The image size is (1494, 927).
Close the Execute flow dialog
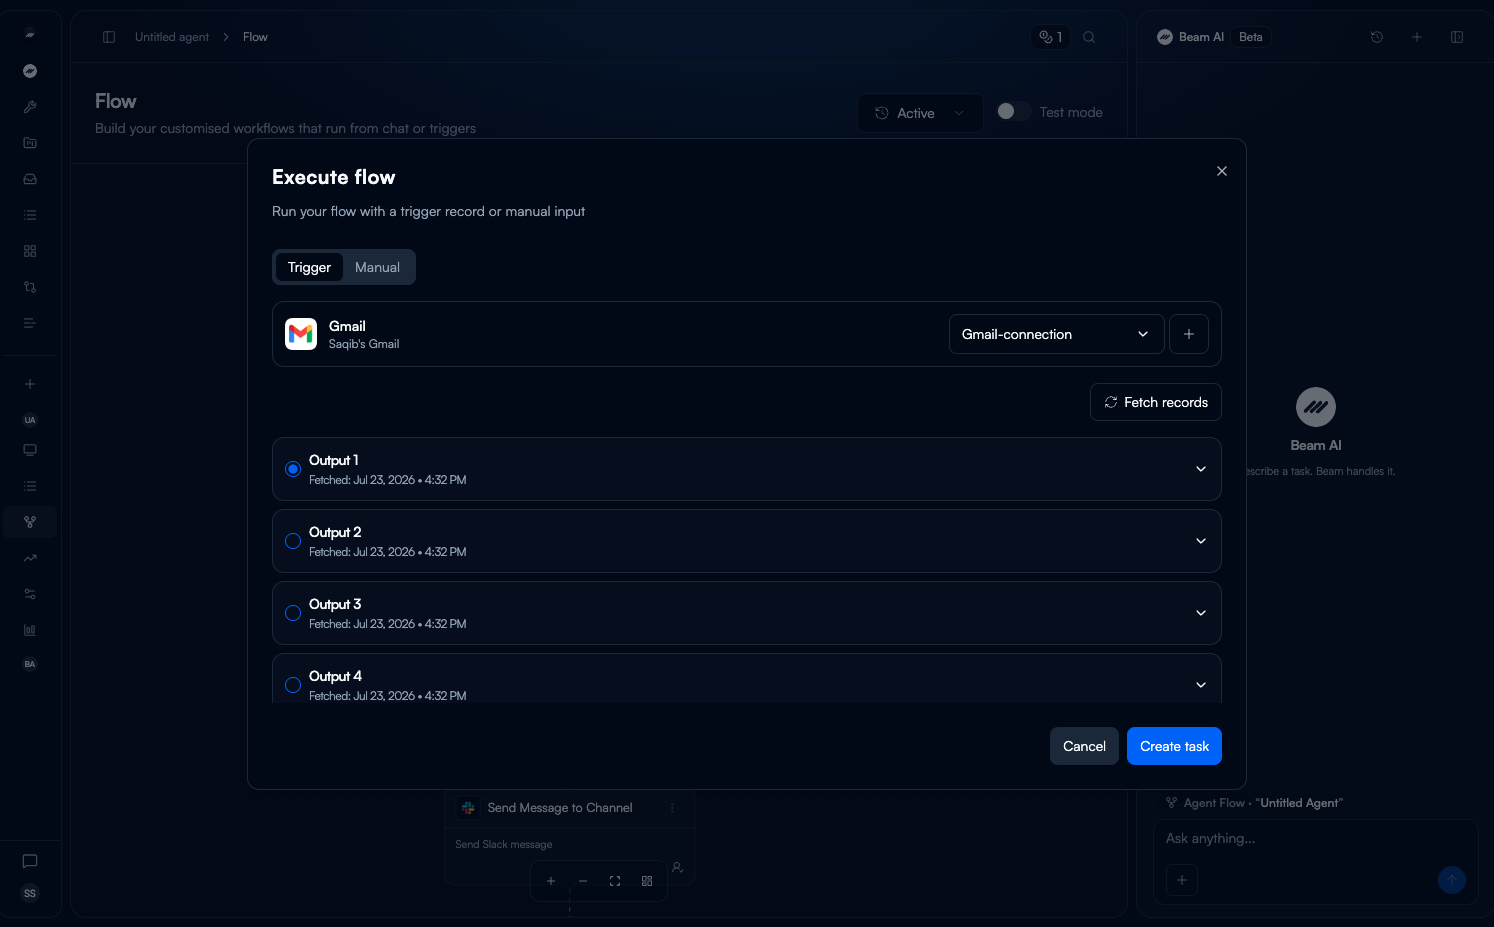1221,171
